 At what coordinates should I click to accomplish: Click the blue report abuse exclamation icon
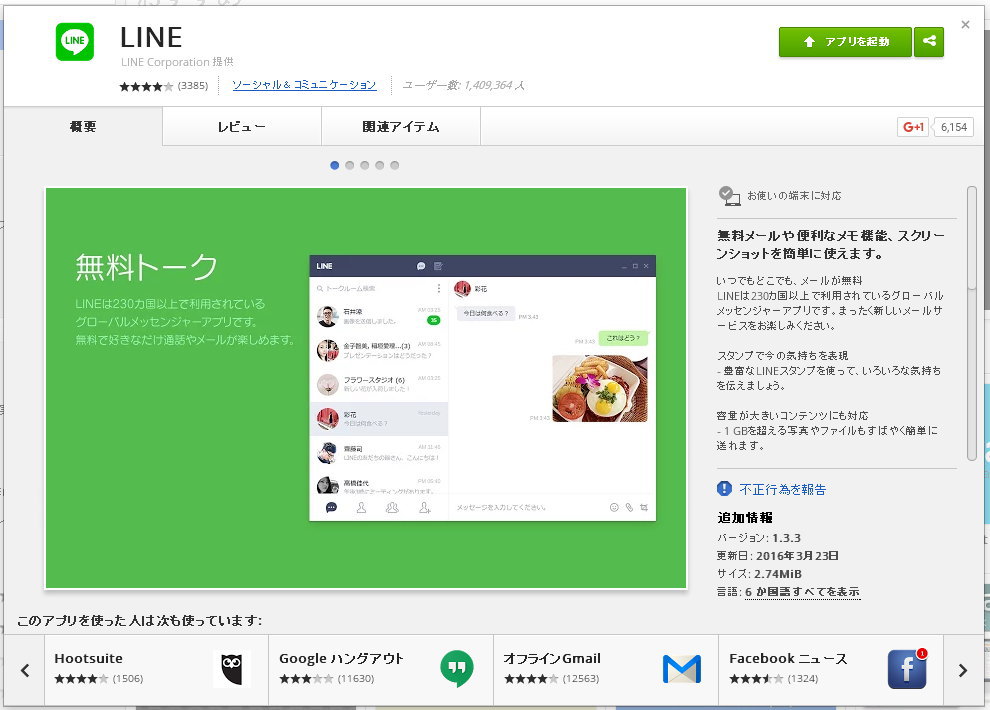[x=724, y=488]
